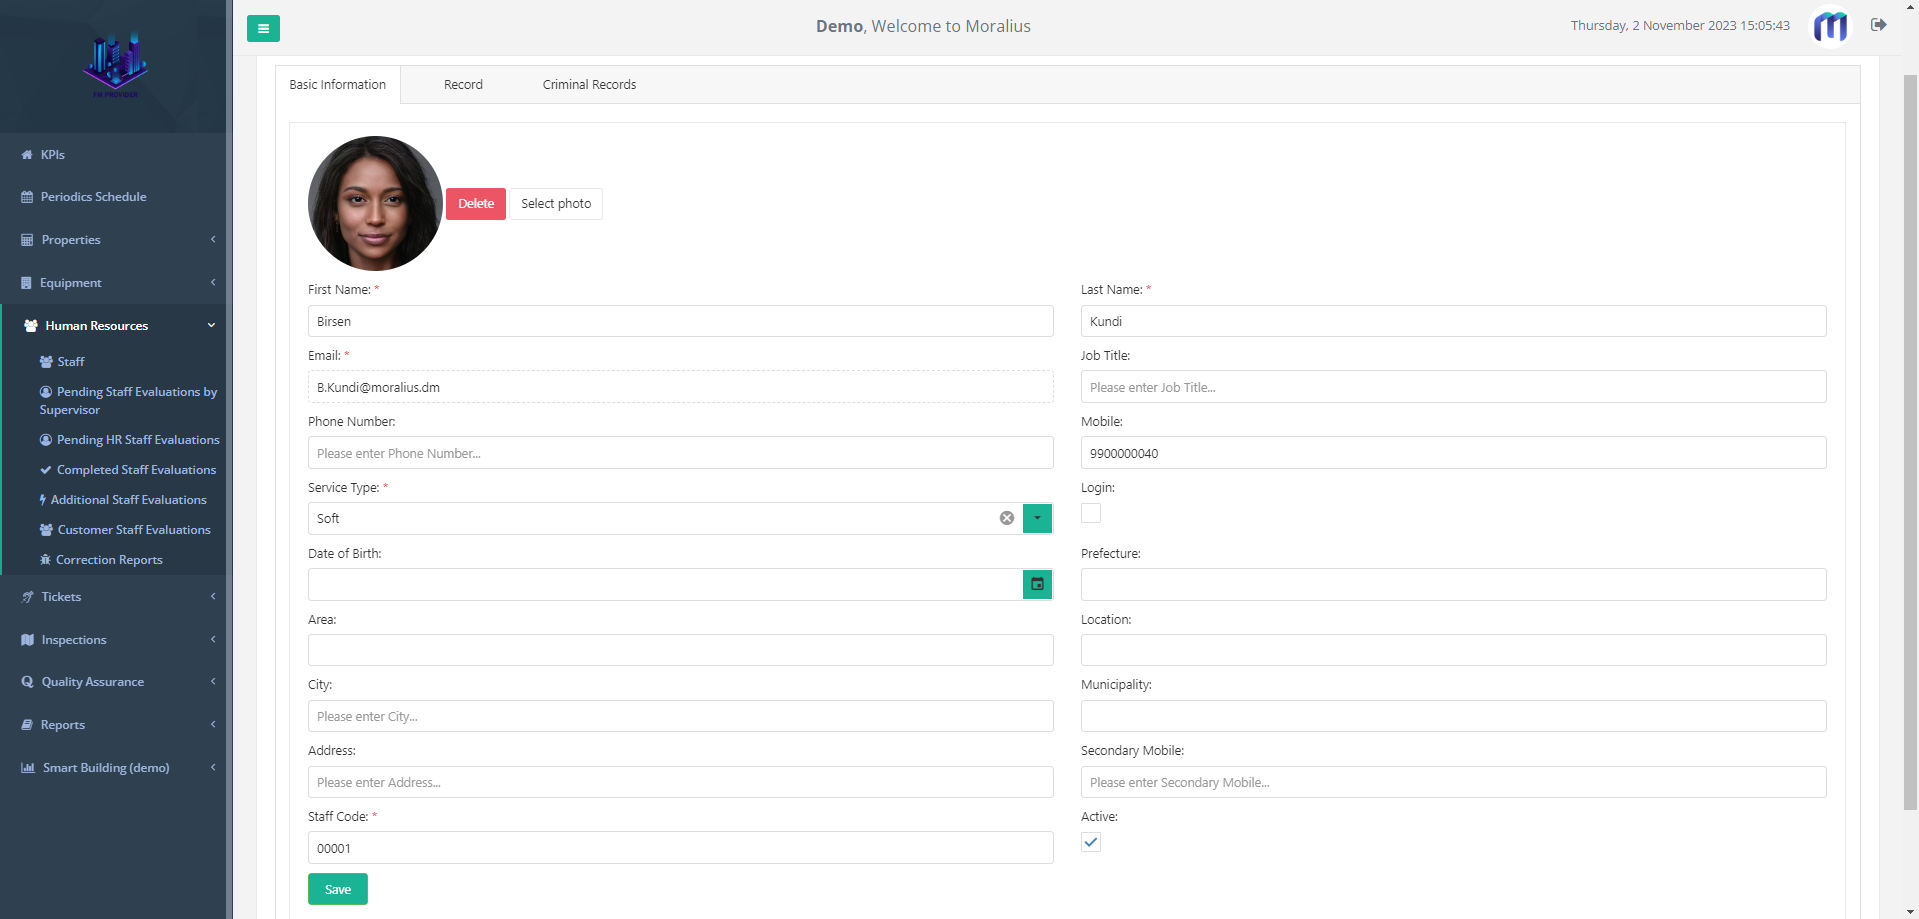Open Completed Staff Evaluations link
The height and width of the screenshot is (919, 1919).
[136, 470]
